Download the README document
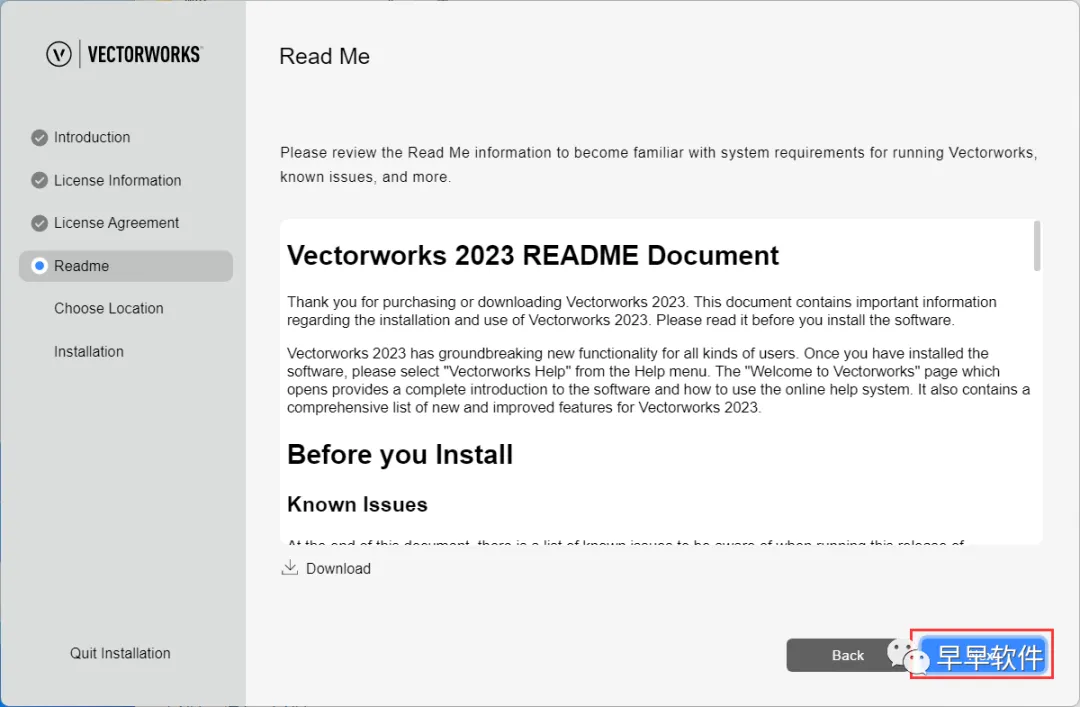 326,568
